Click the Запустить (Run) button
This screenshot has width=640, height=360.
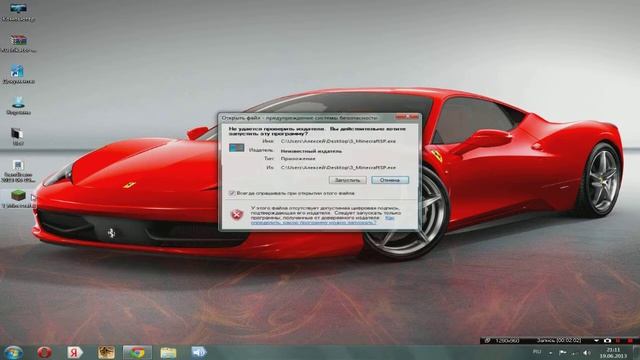pos(347,180)
